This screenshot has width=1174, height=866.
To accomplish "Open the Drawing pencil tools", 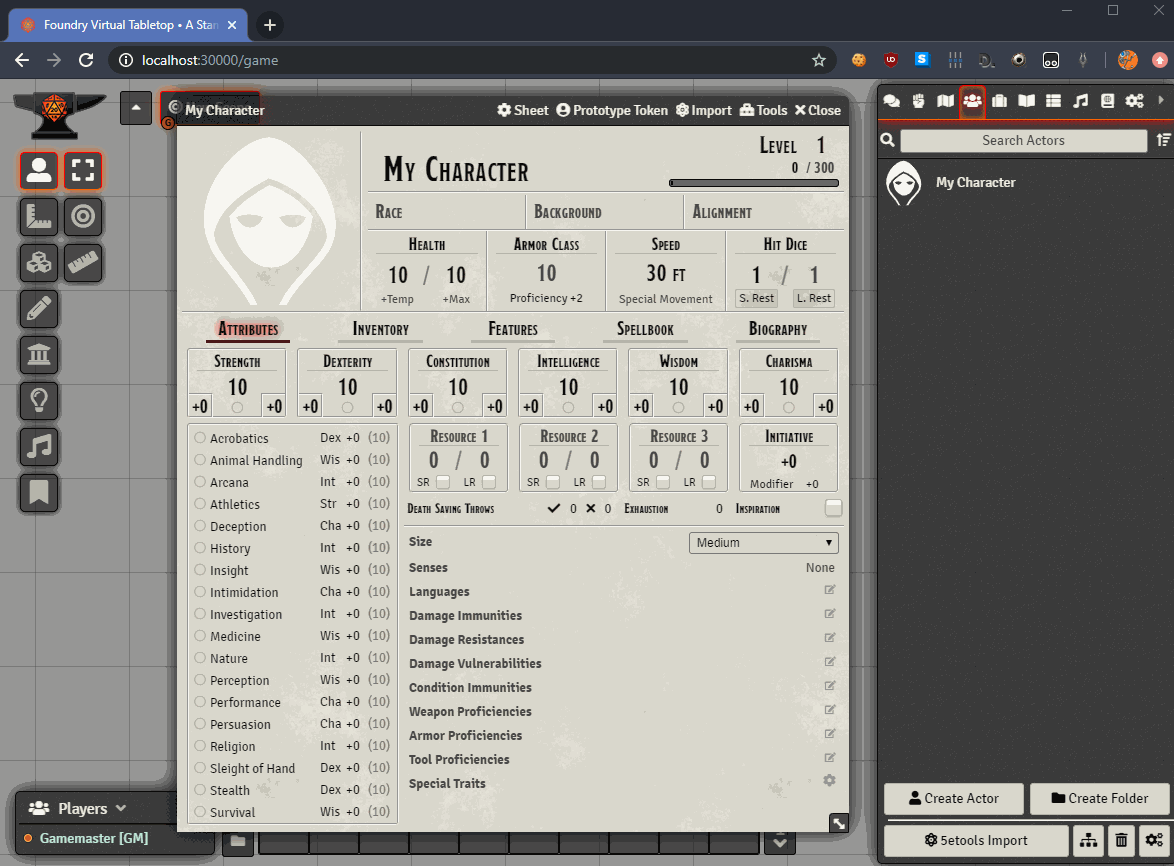I will (x=39, y=309).
